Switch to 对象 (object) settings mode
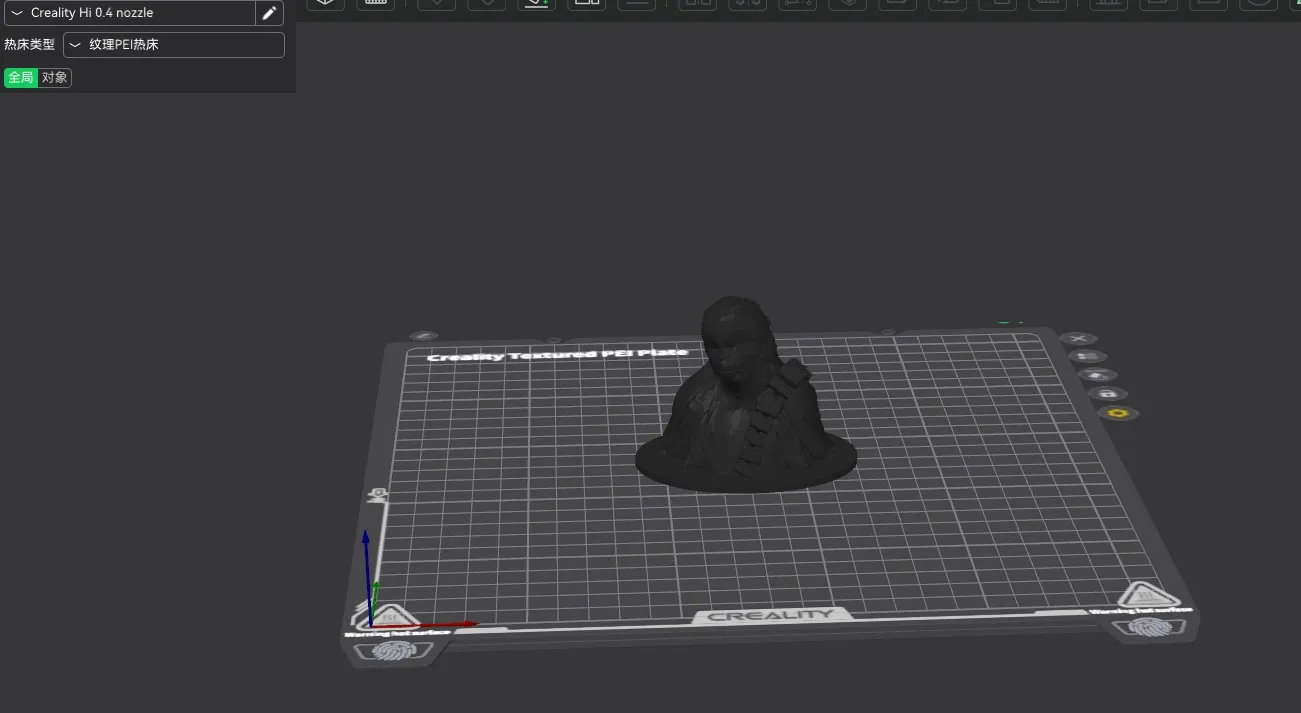Viewport: 1301px width, 713px height. (55, 78)
